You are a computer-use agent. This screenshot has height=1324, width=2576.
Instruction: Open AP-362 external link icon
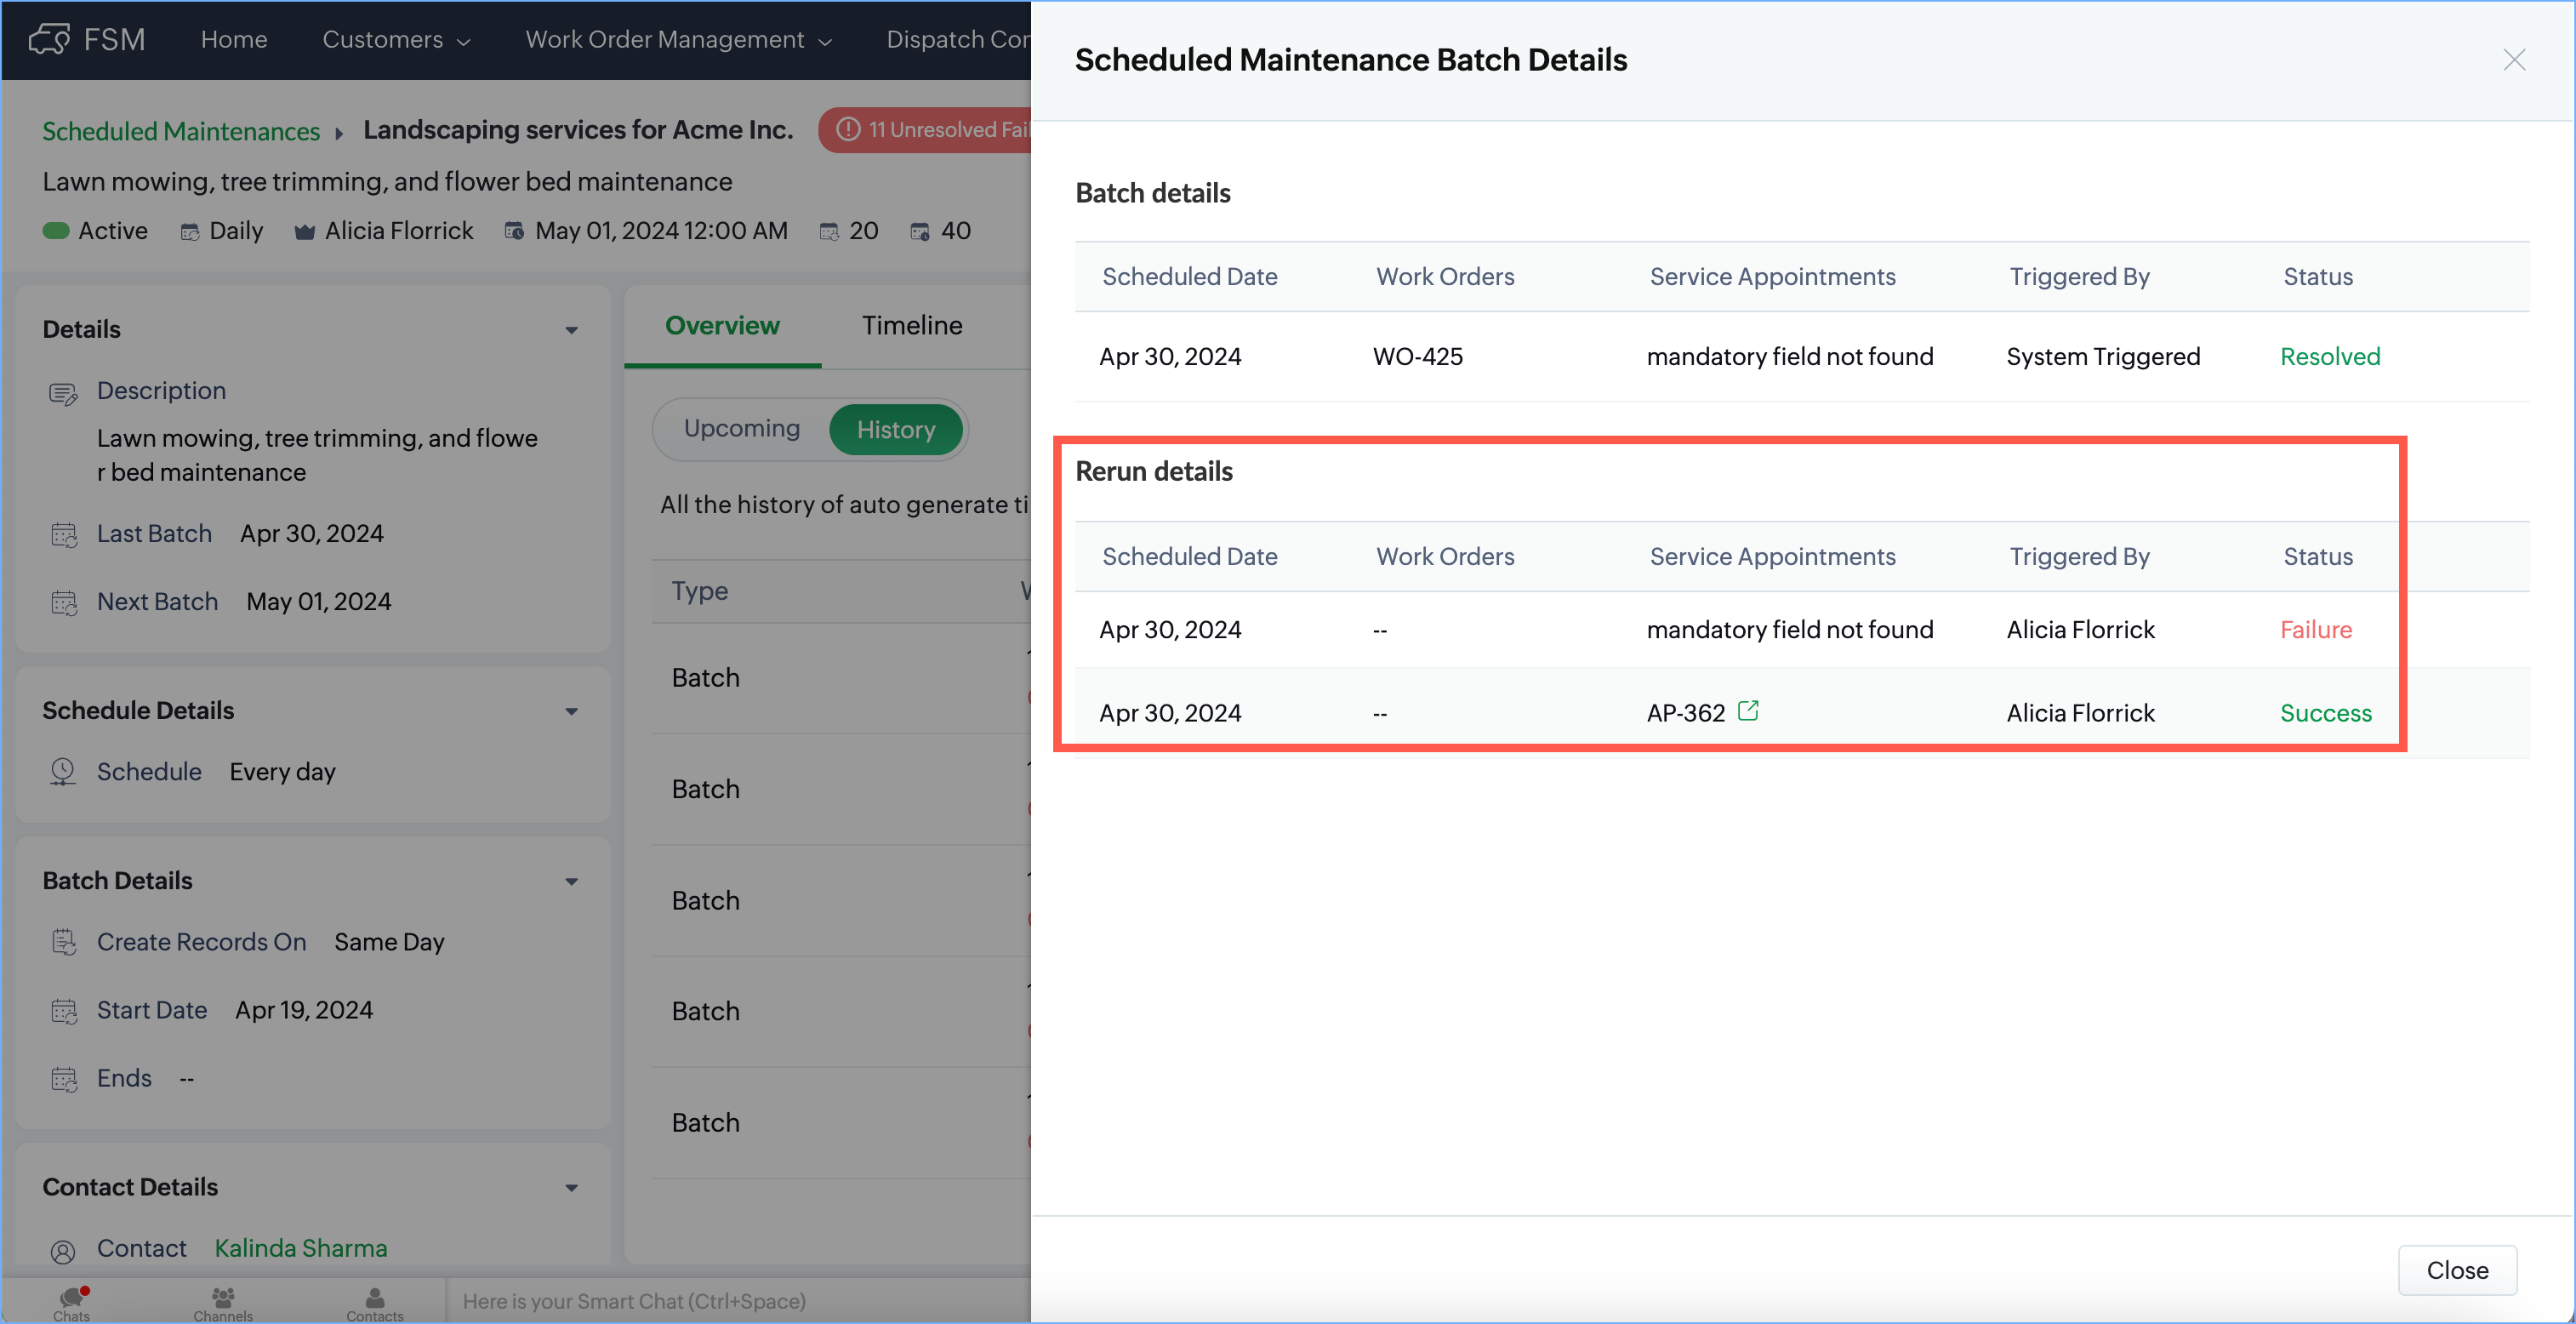(x=1748, y=711)
